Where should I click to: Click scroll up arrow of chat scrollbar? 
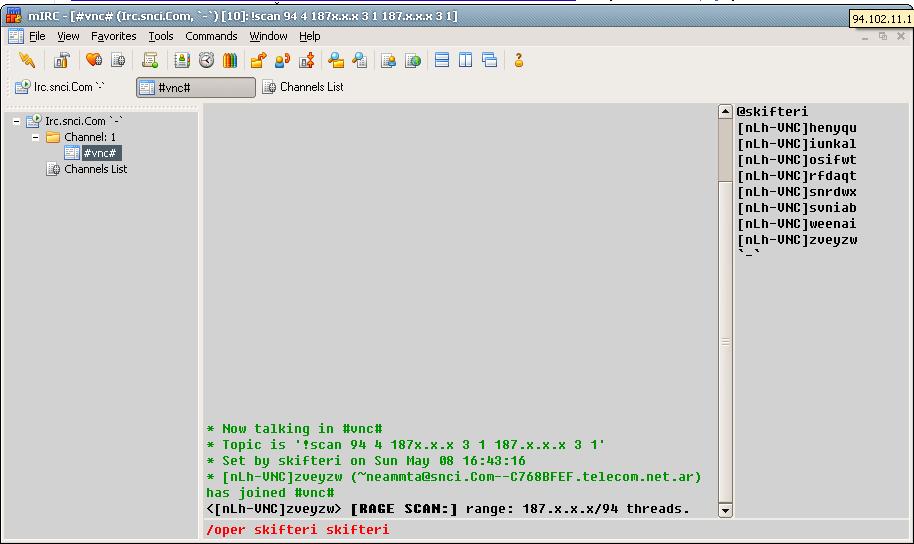tap(725, 111)
